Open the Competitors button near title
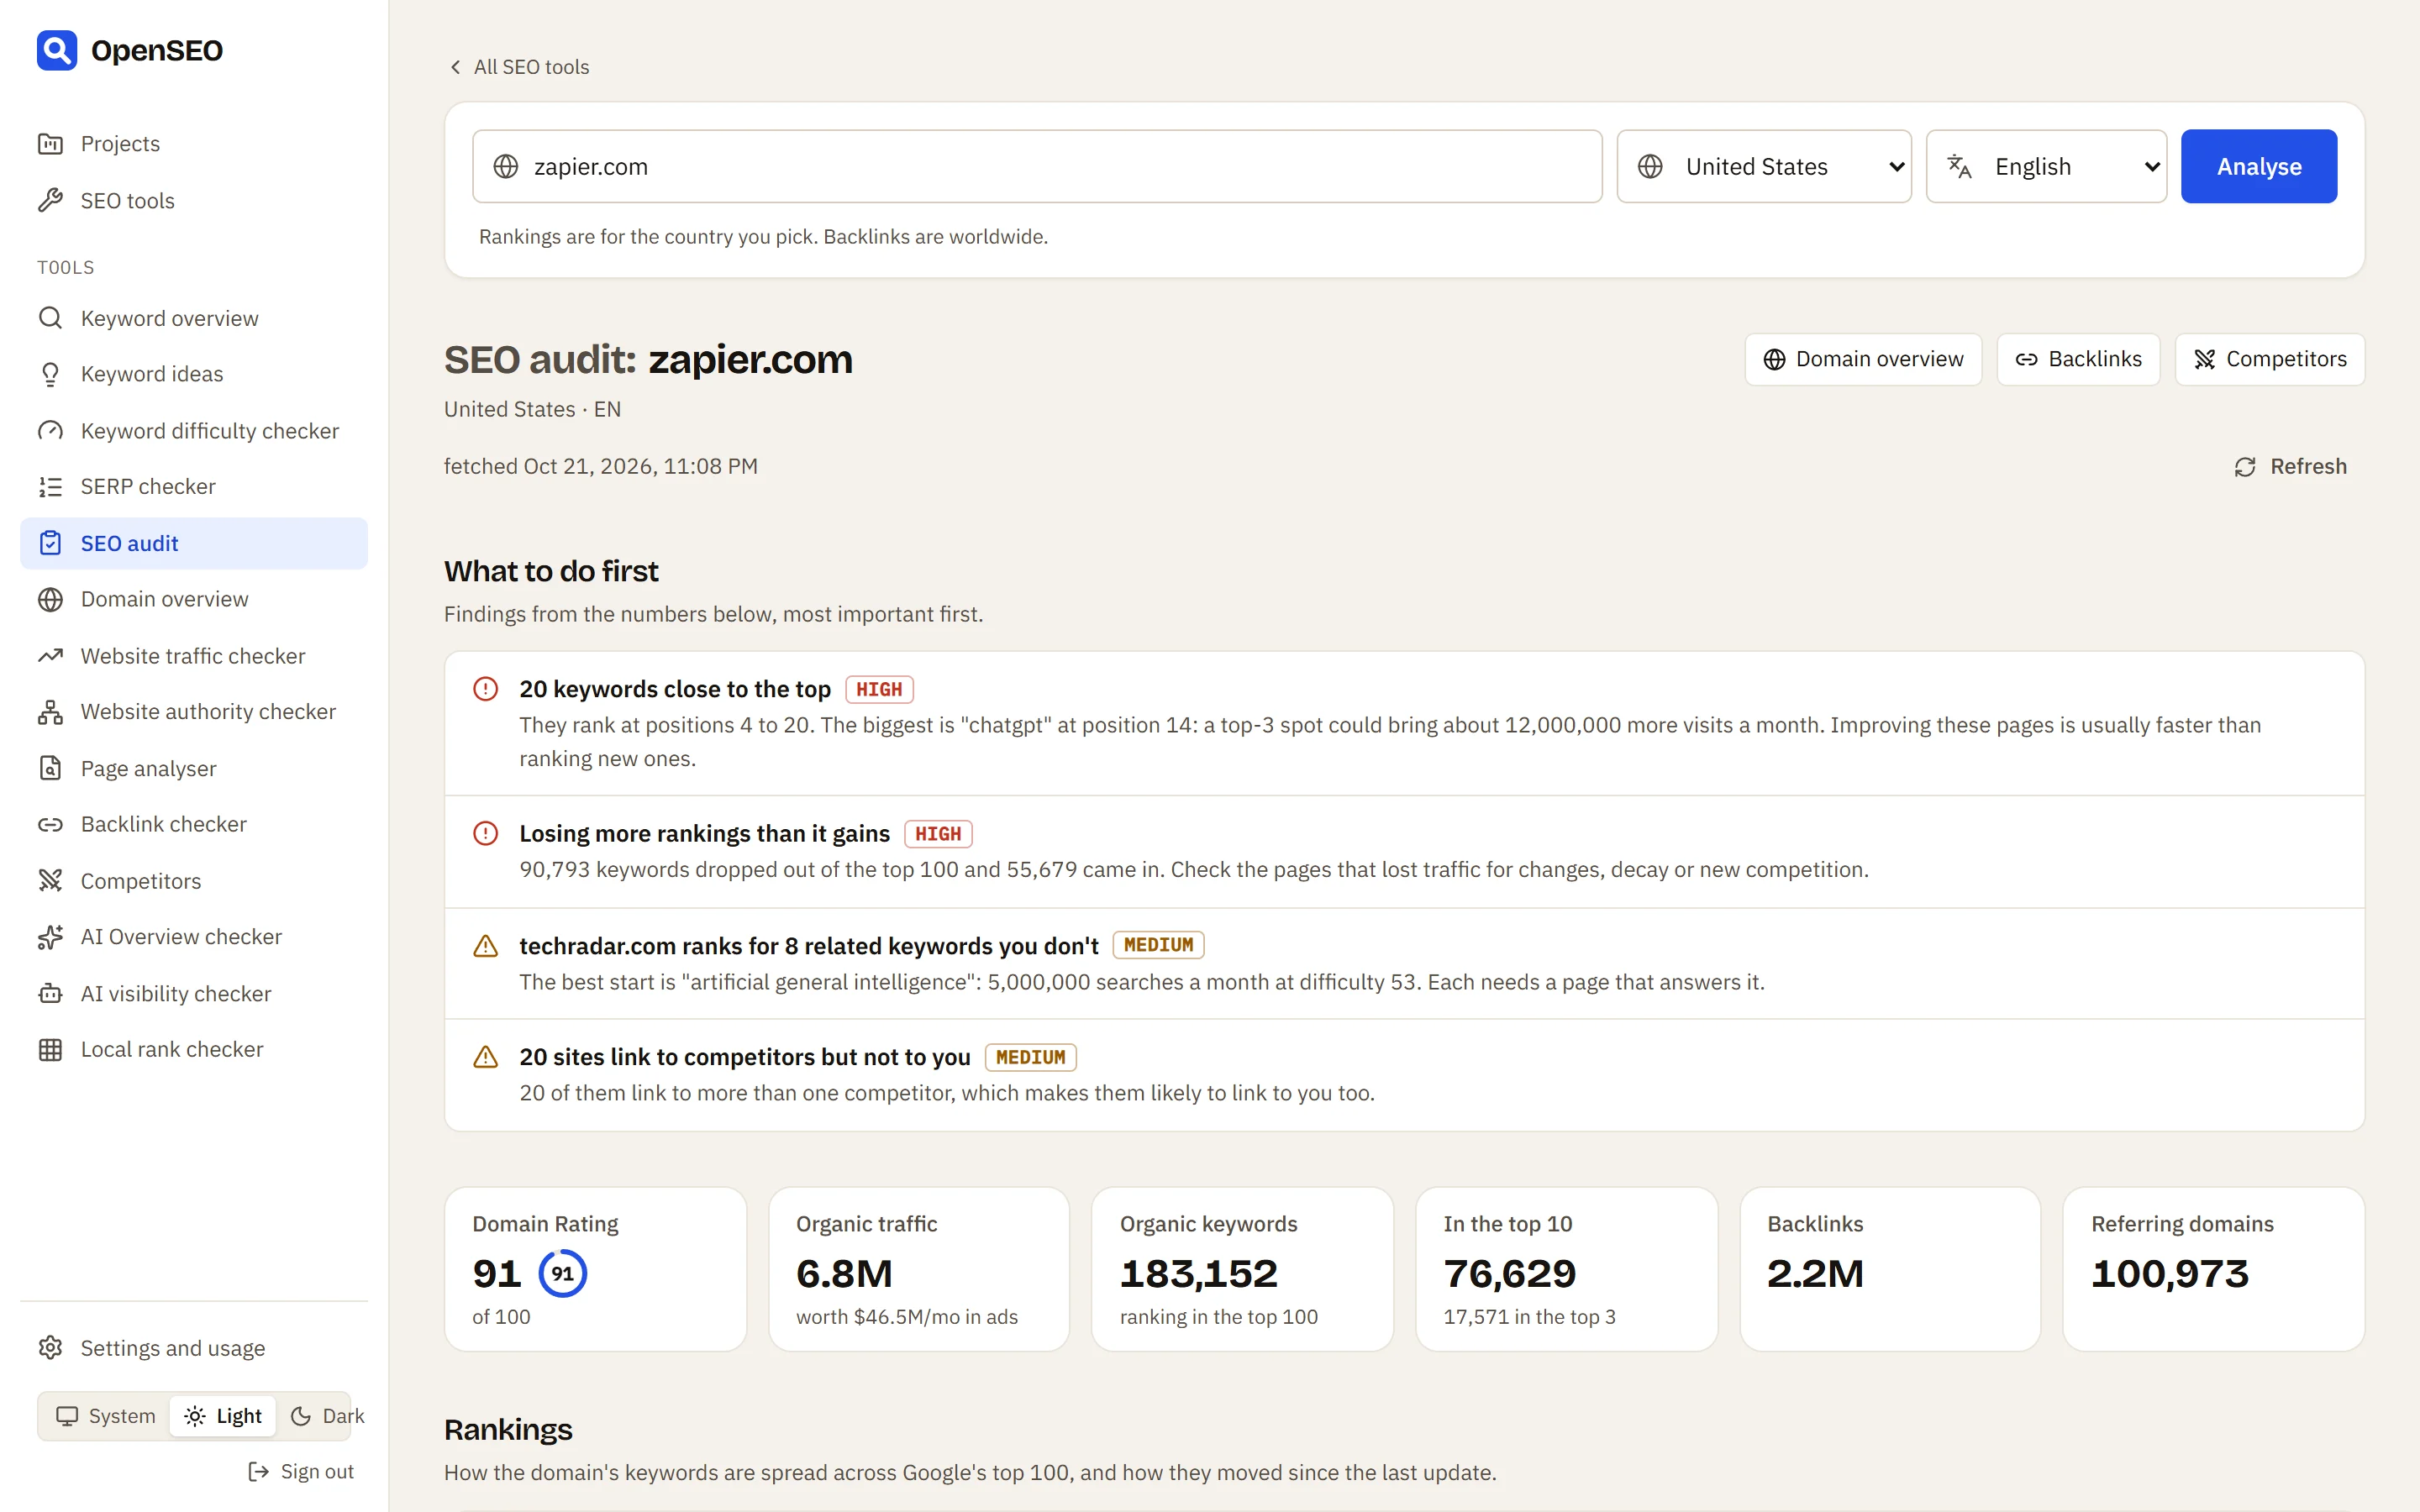This screenshot has width=2420, height=1512. [2270, 359]
